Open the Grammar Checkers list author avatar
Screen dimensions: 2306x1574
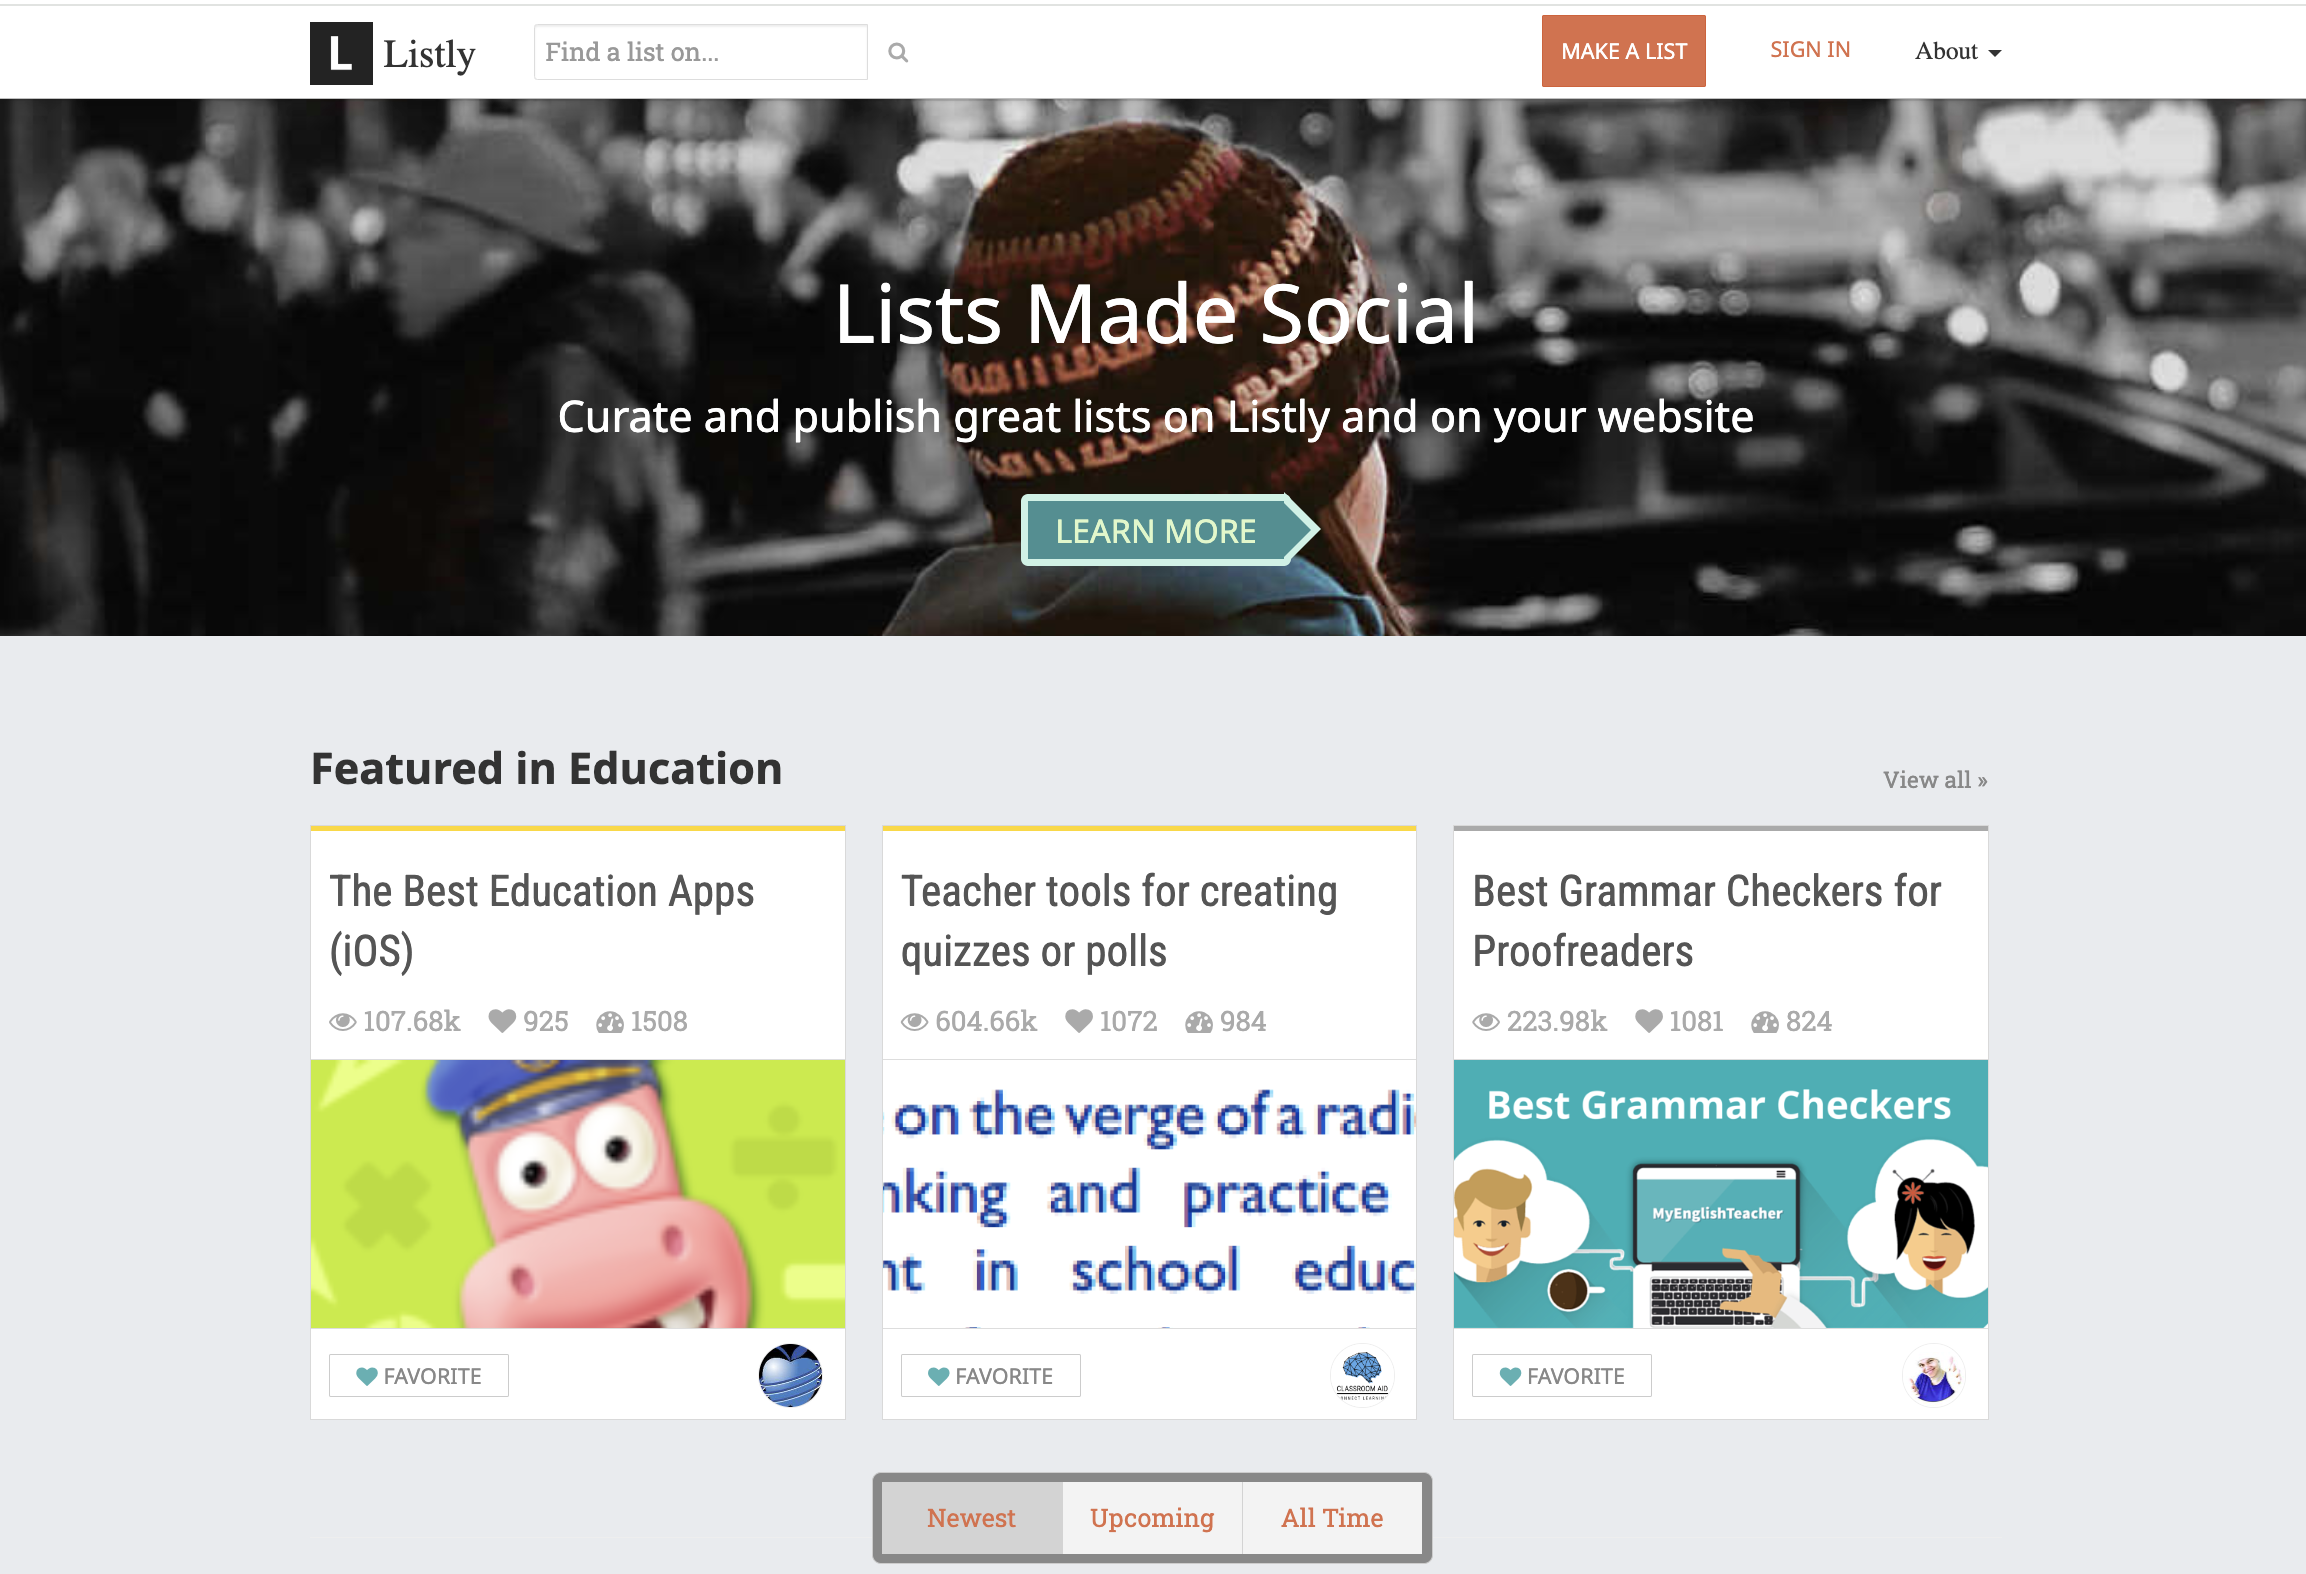click(x=1933, y=1375)
